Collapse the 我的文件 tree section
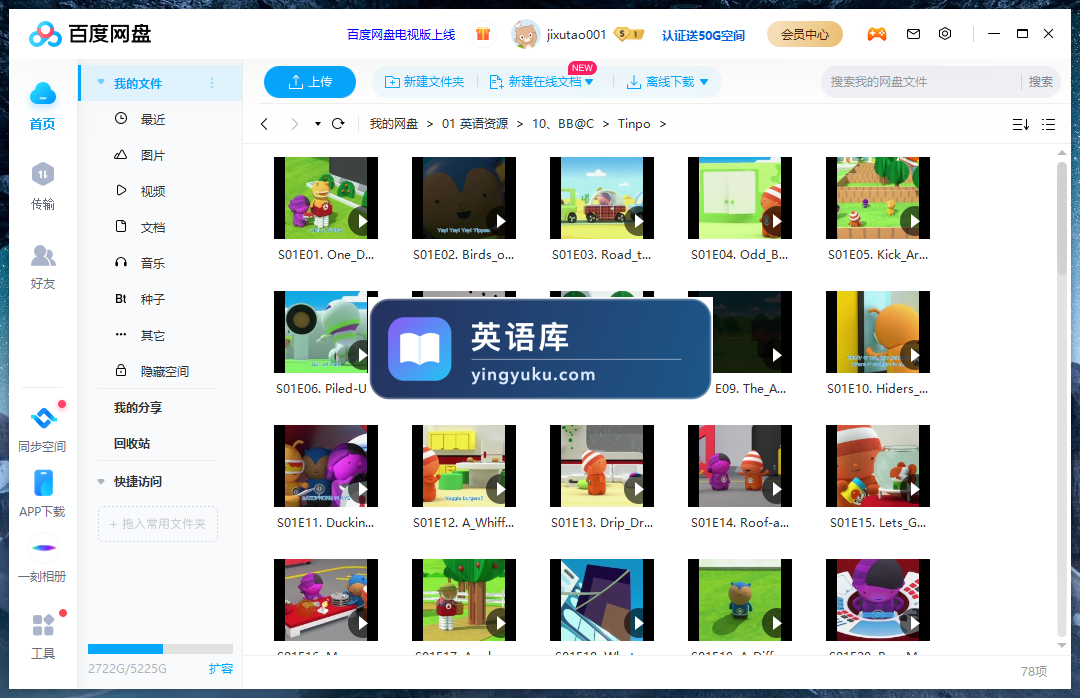 tap(101, 83)
